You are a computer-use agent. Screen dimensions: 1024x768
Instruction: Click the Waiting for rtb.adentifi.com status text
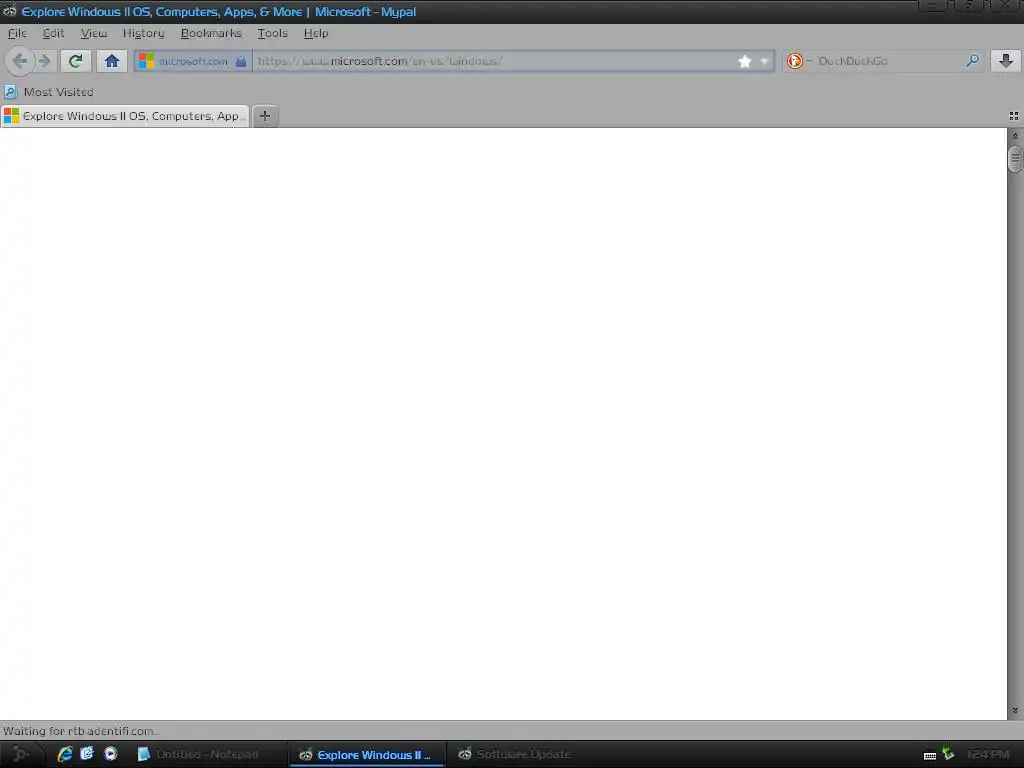coord(81,731)
